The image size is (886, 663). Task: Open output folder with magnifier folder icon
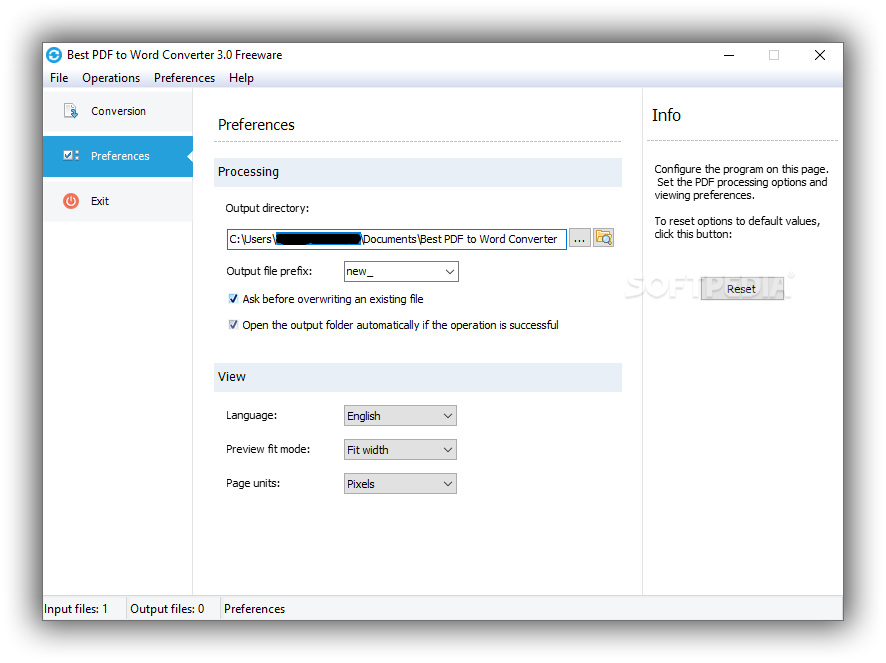point(603,238)
